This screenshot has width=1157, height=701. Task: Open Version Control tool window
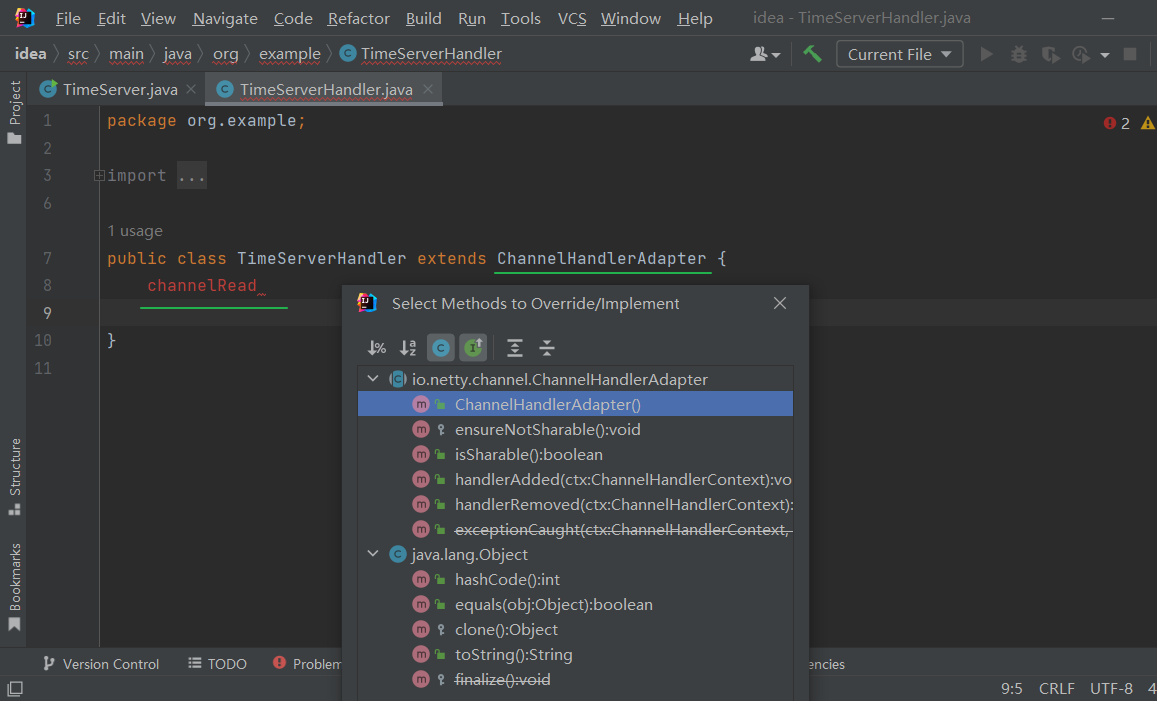101,663
